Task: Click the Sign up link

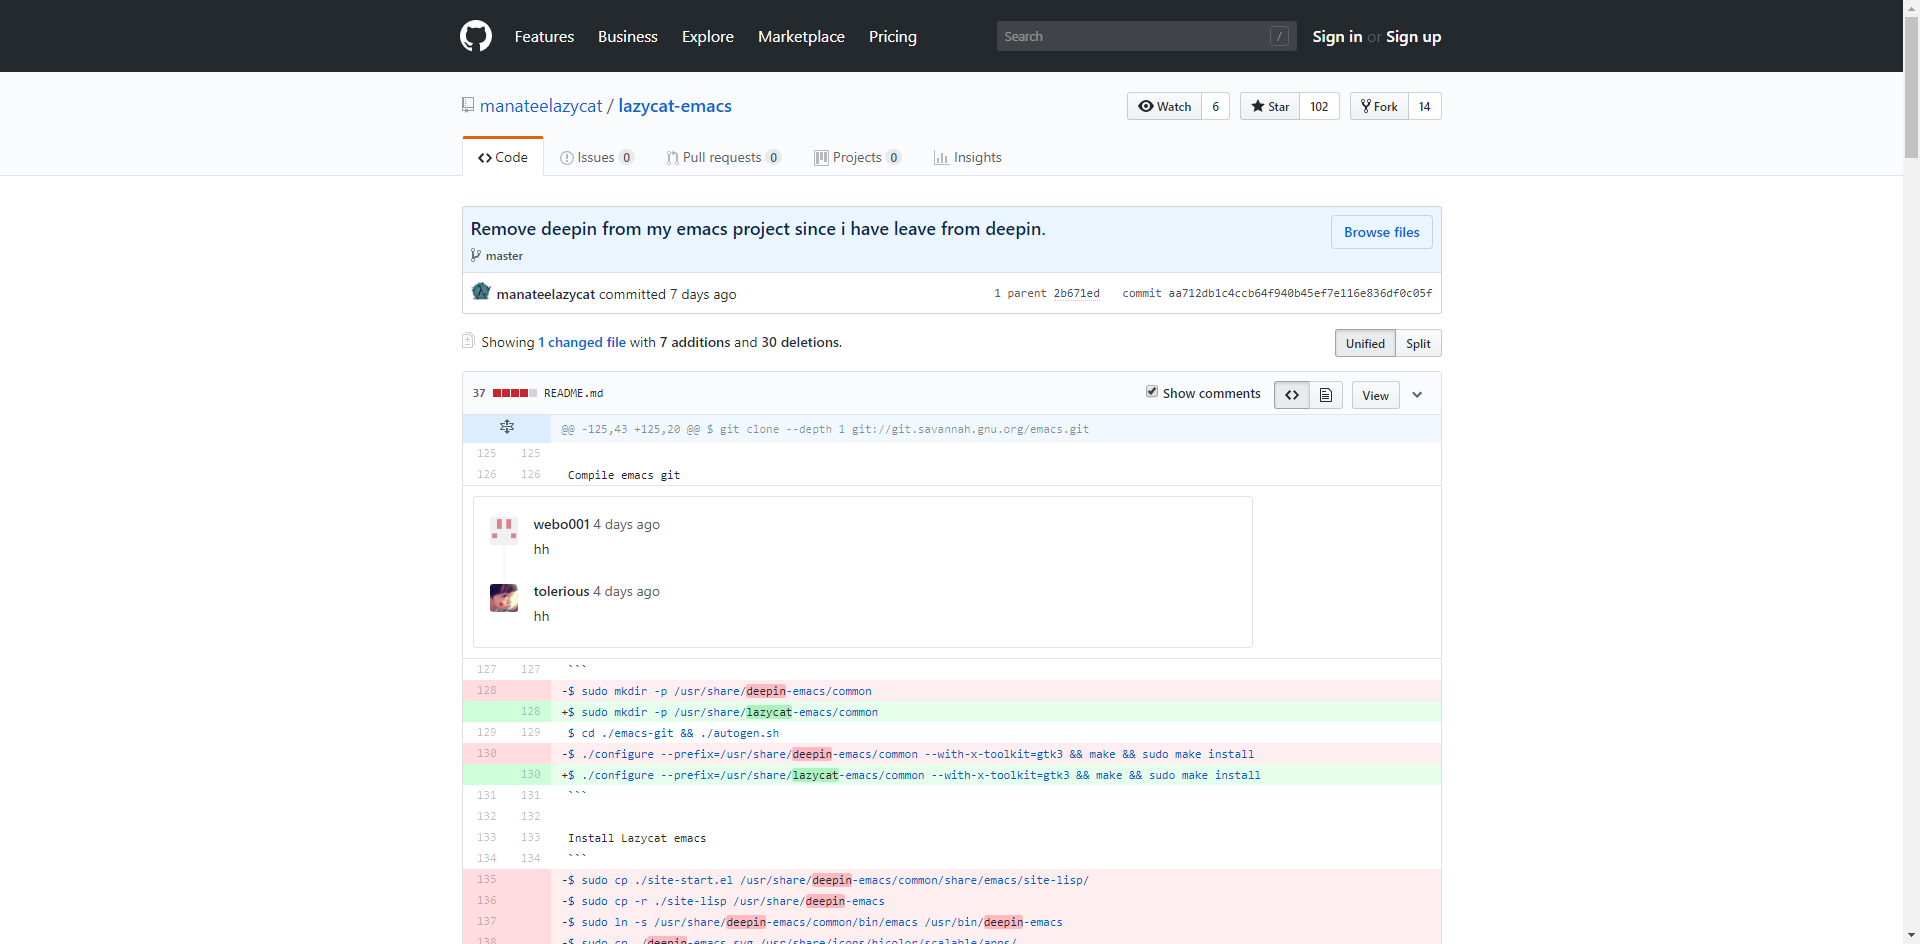Action: 1413,37
